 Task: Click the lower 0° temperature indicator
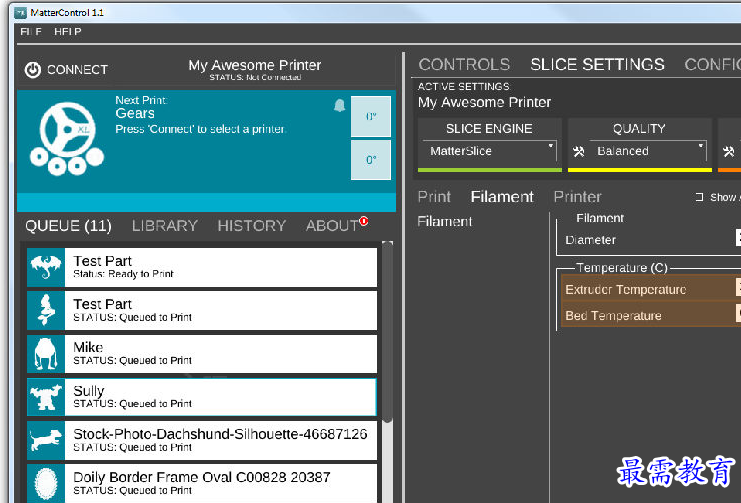[x=371, y=160]
